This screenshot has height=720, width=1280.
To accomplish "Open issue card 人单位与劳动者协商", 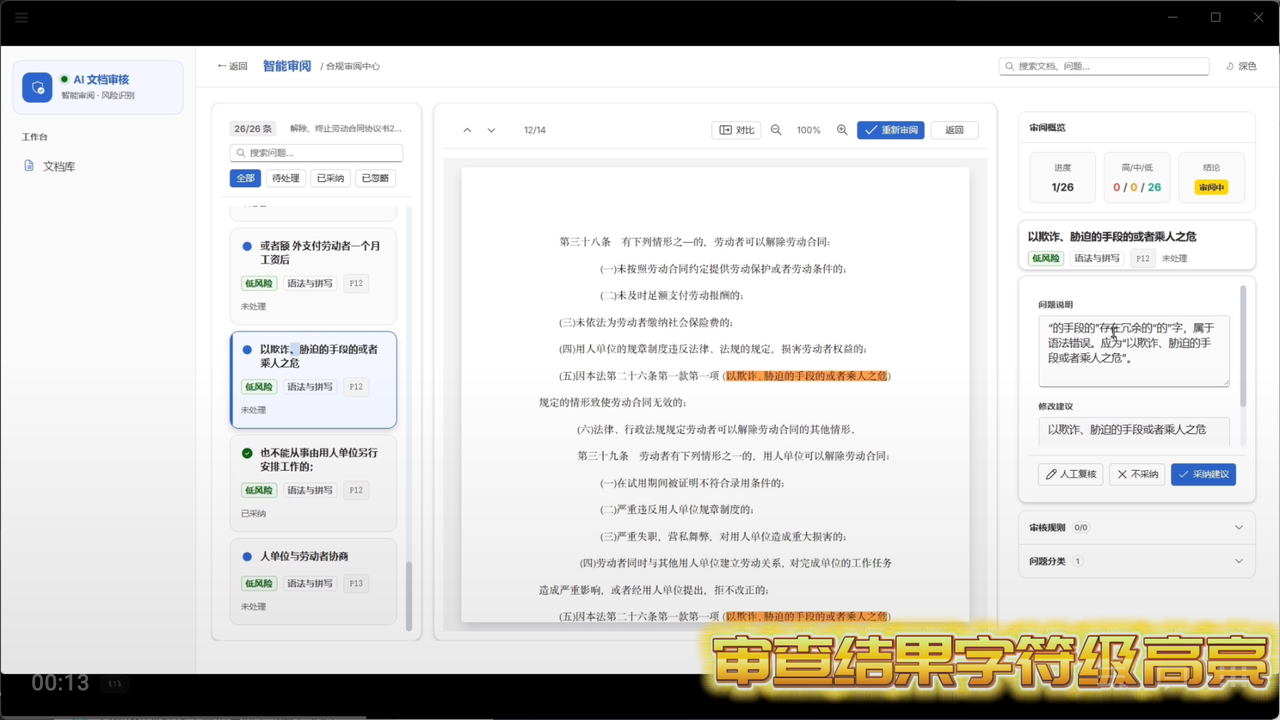I will click(313, 581).
